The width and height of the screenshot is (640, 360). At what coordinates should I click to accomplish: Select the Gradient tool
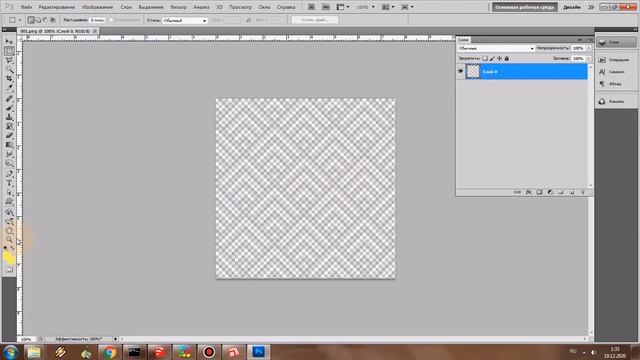coord(9,144)
